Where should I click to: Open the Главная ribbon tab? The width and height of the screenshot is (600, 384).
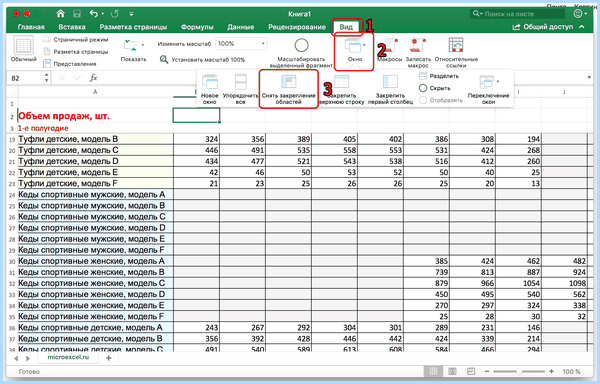(31, 27)
